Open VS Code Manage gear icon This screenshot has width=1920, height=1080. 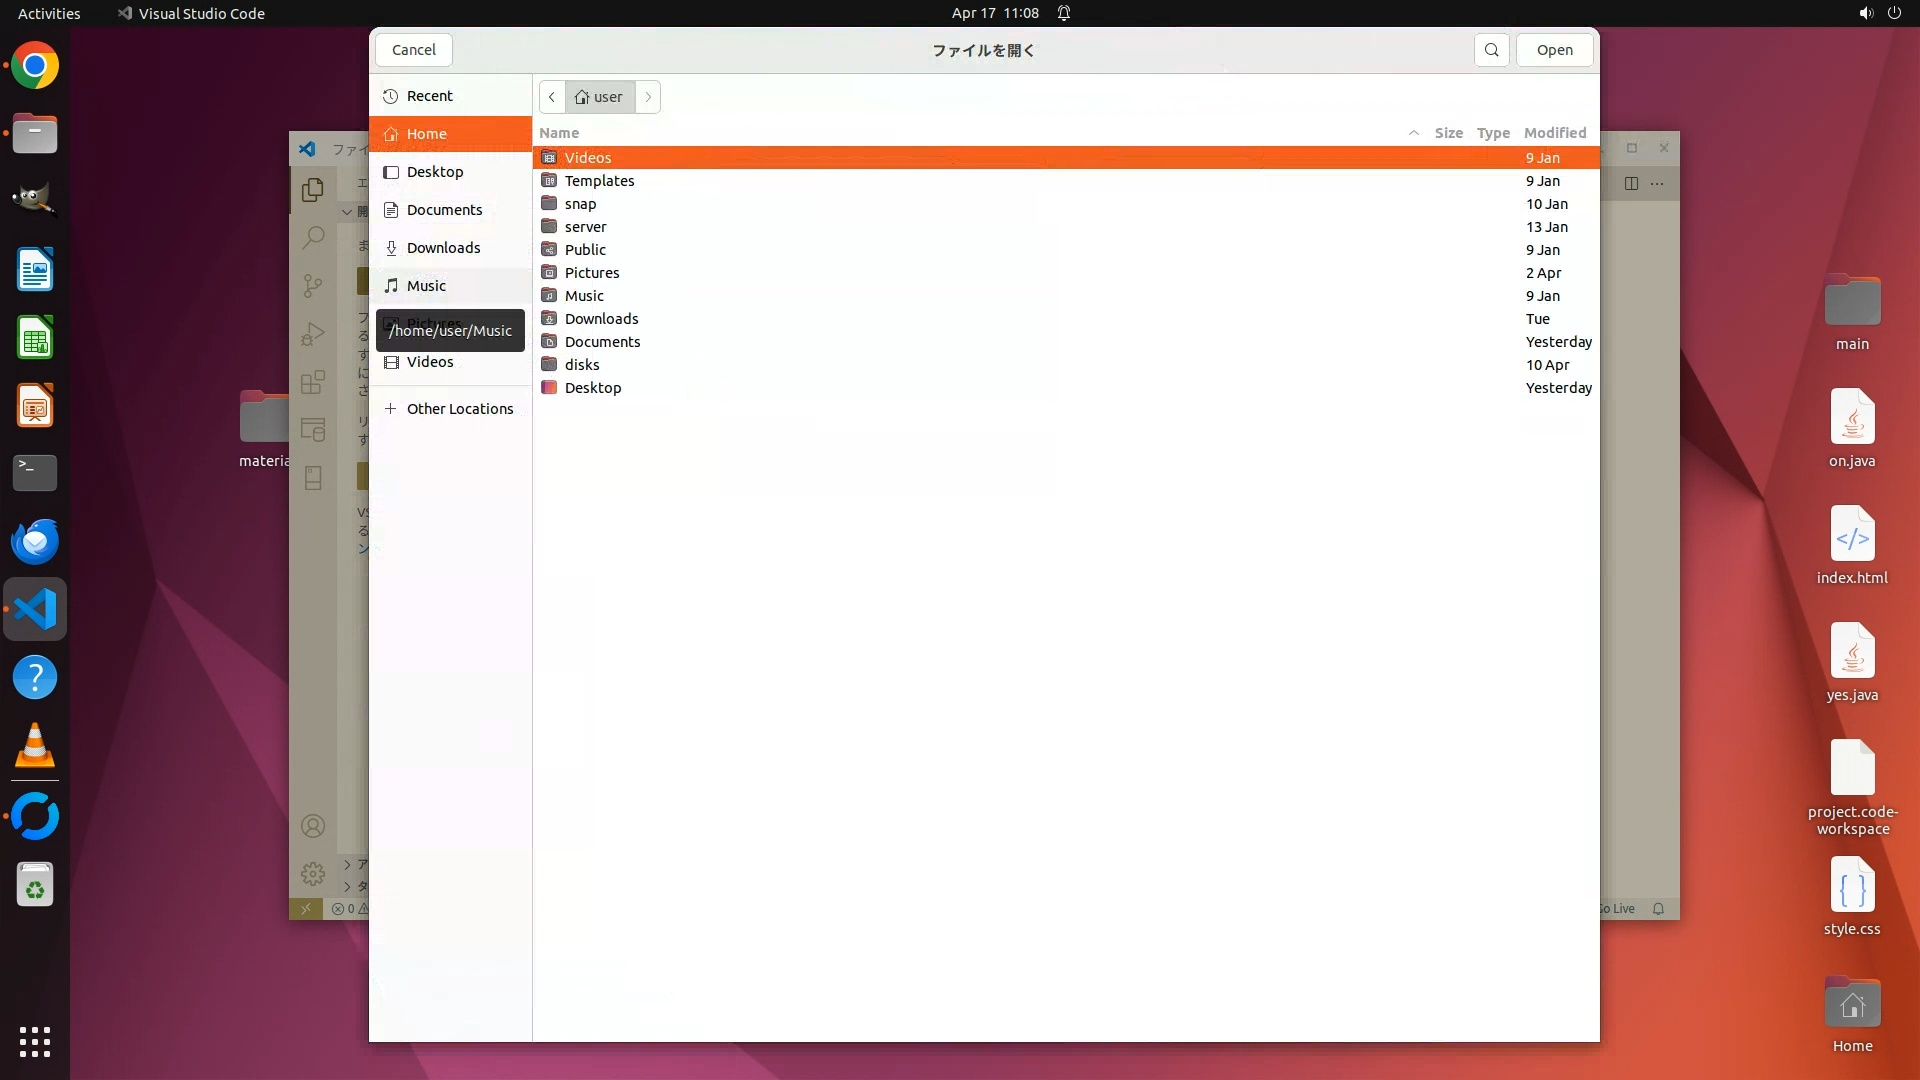pos(313,874)
